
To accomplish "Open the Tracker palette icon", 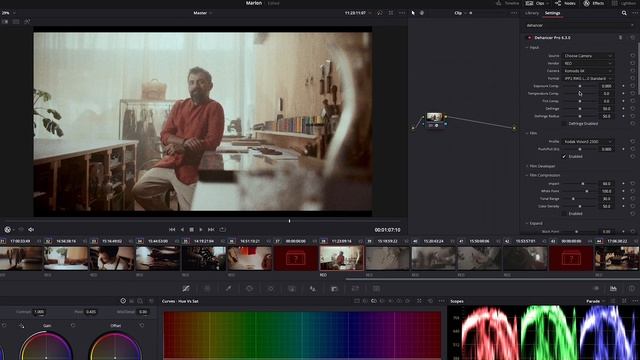I will click(x=271, y=289).
